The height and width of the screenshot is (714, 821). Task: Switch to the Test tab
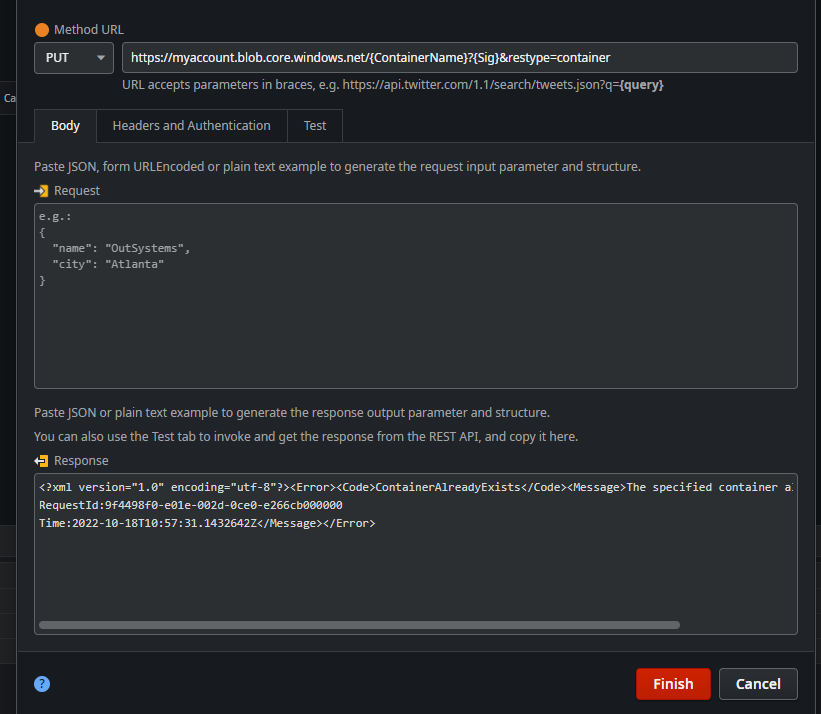coord(315,126)
